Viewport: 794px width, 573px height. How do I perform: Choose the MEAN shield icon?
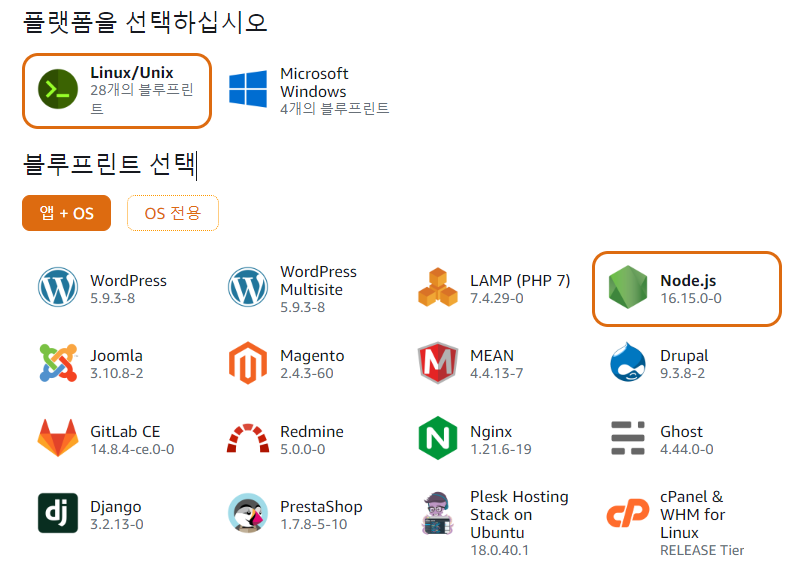[x=438, y=363]
